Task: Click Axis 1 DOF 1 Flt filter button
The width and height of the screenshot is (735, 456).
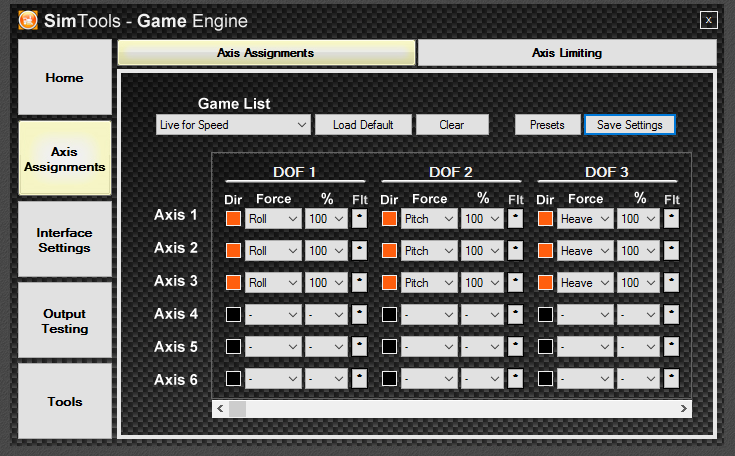Action: coord(360,218)
